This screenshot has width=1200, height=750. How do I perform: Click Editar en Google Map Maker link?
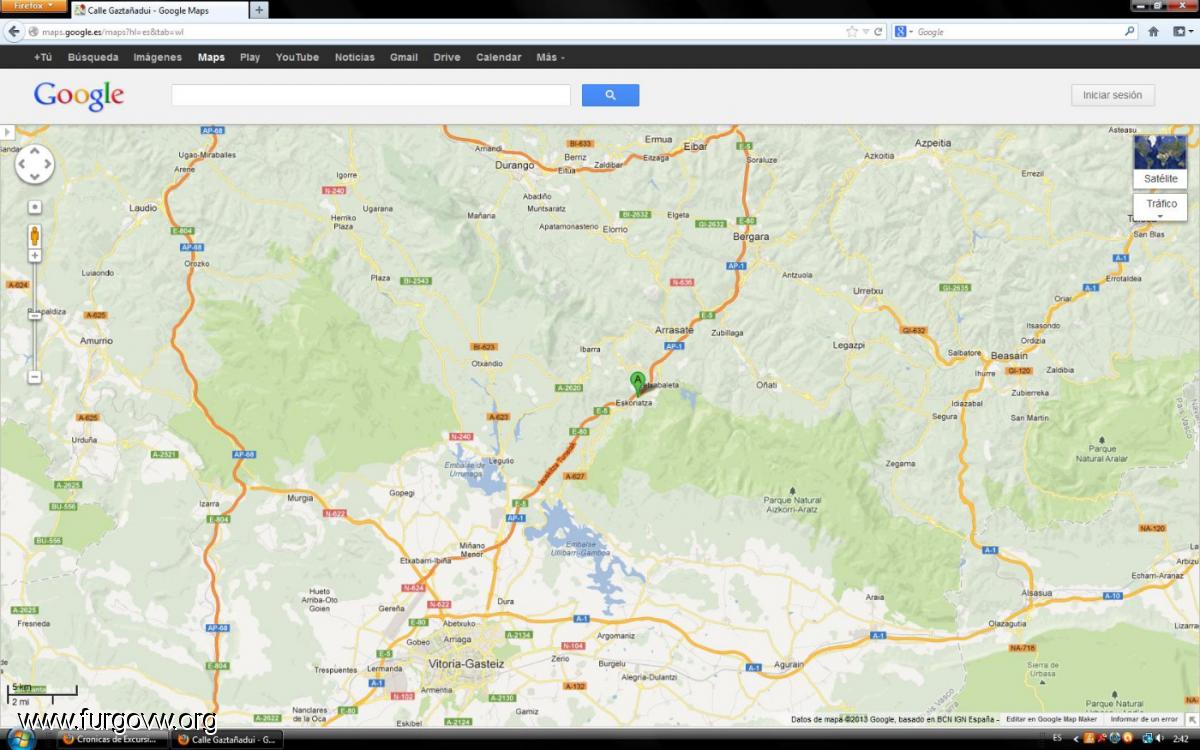pyautogui.click(x=1052, y=719)
